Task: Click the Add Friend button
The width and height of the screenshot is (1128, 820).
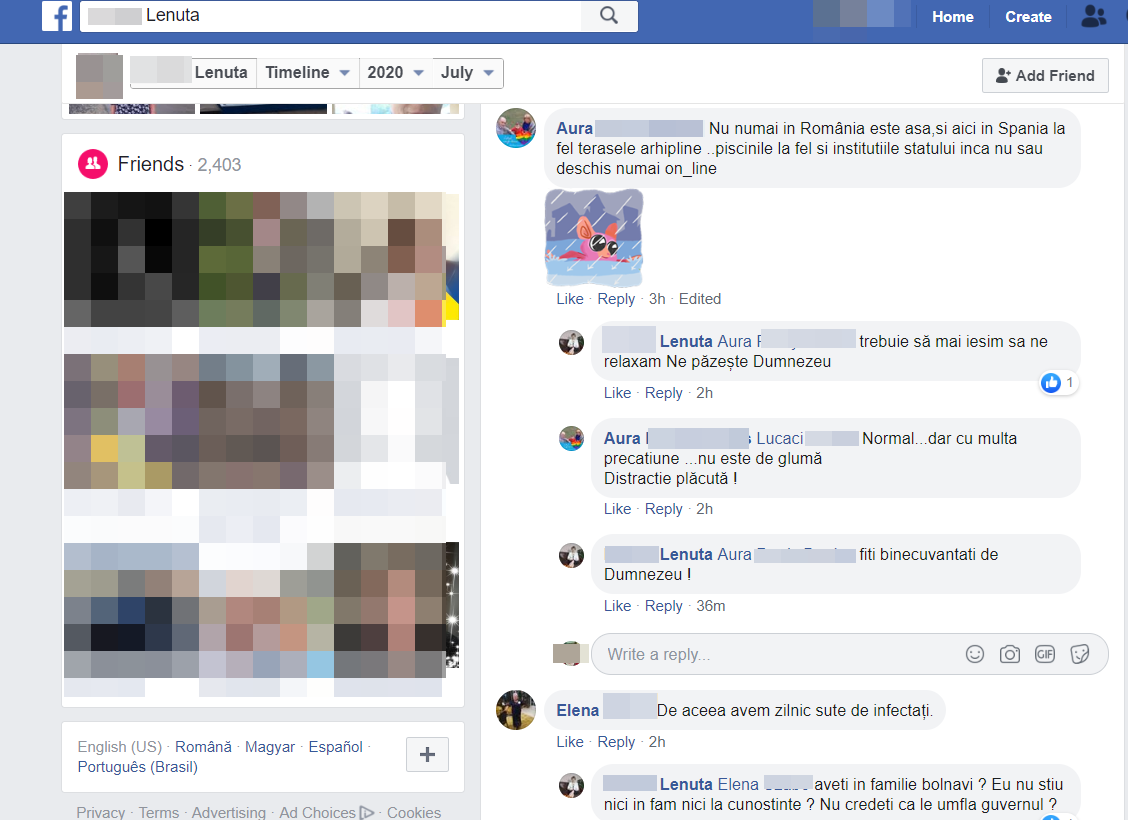Action: tap(1045, 76)
